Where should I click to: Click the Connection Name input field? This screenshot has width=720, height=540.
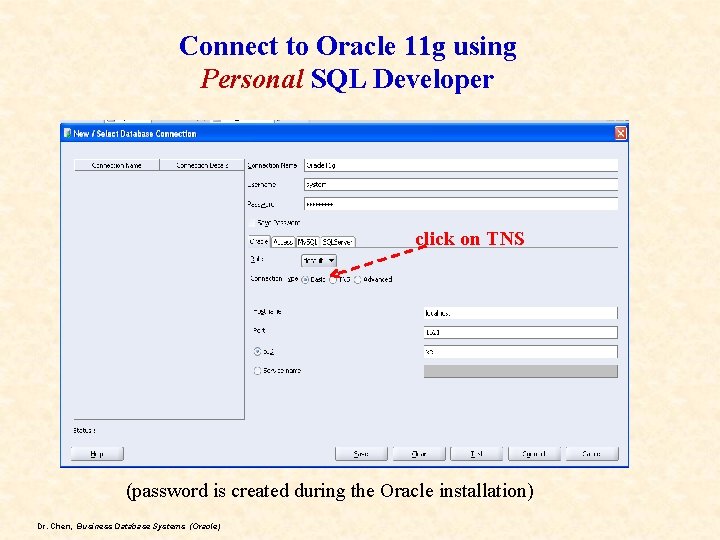pos(461,165)
